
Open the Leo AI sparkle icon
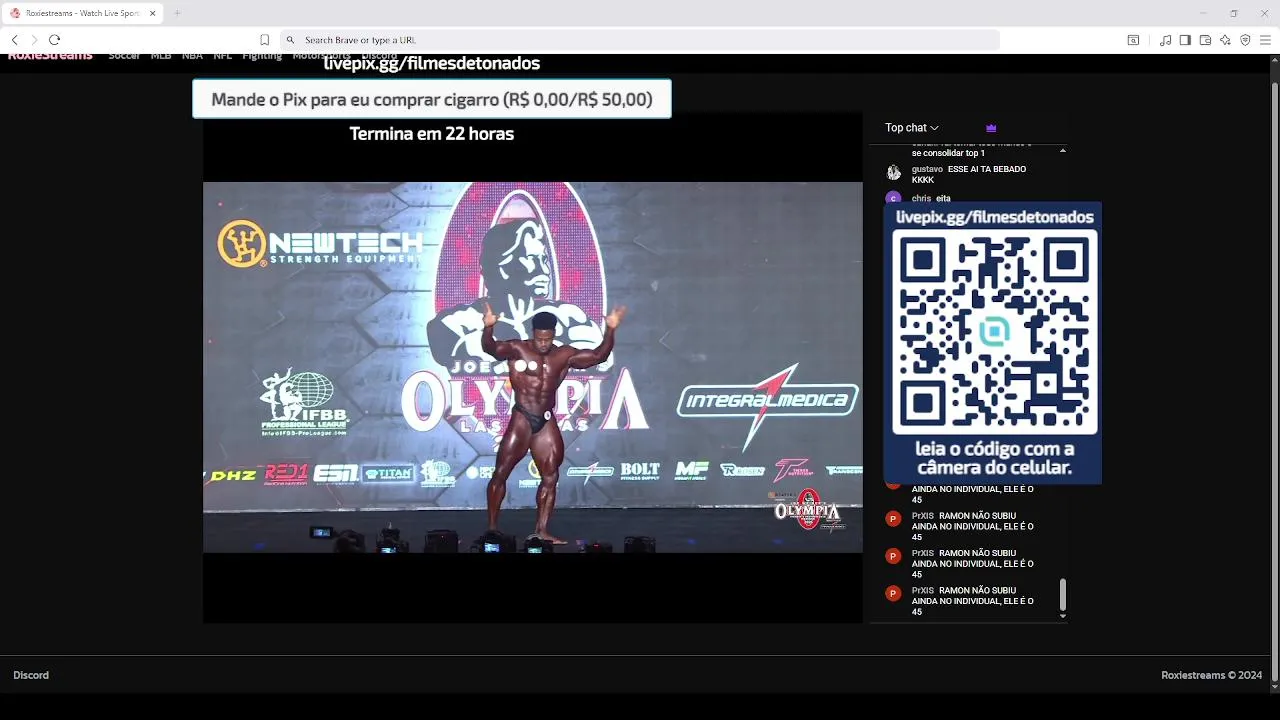[x=1225, y=40]
